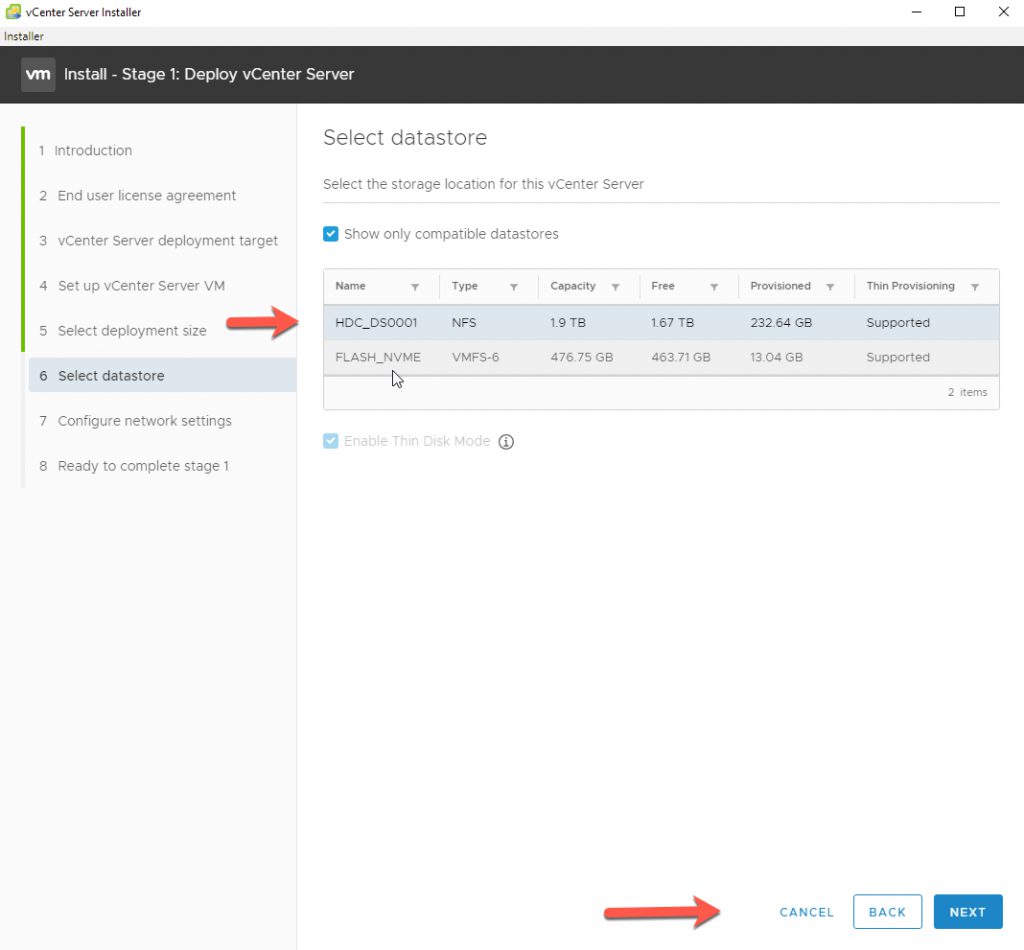Click Supported cell in FLASH_NVME row
This screenshot has width=1024, height=950.
[898, 357]
